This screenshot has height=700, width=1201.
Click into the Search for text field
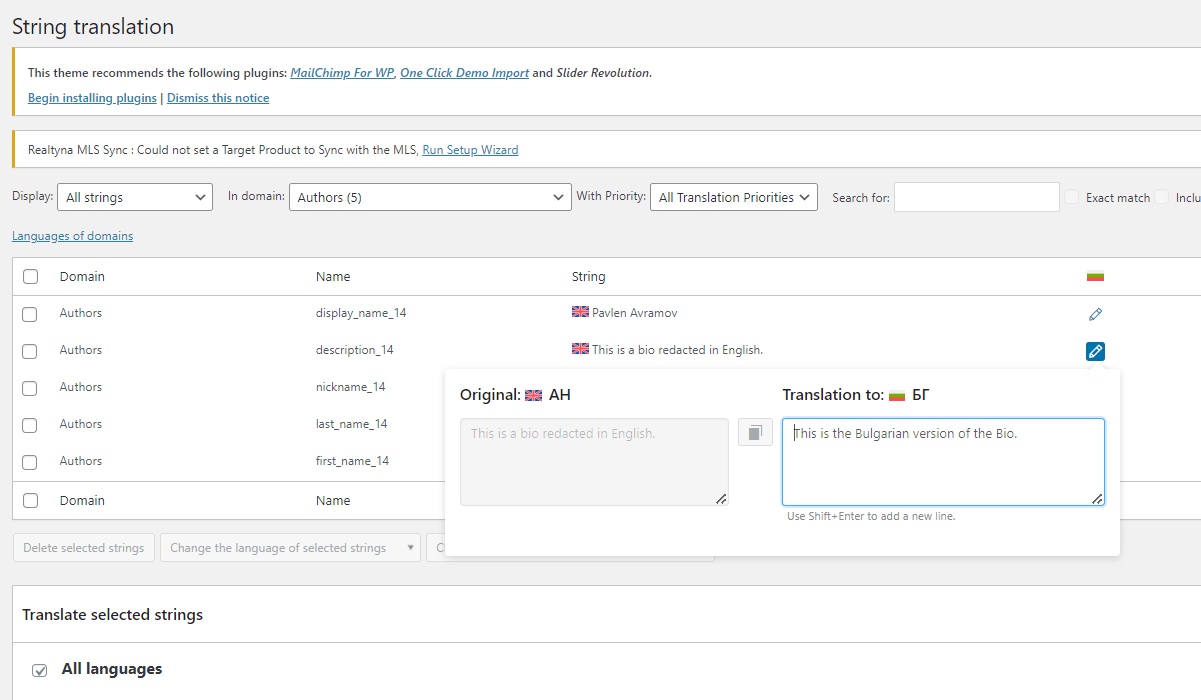pos(976,197)
